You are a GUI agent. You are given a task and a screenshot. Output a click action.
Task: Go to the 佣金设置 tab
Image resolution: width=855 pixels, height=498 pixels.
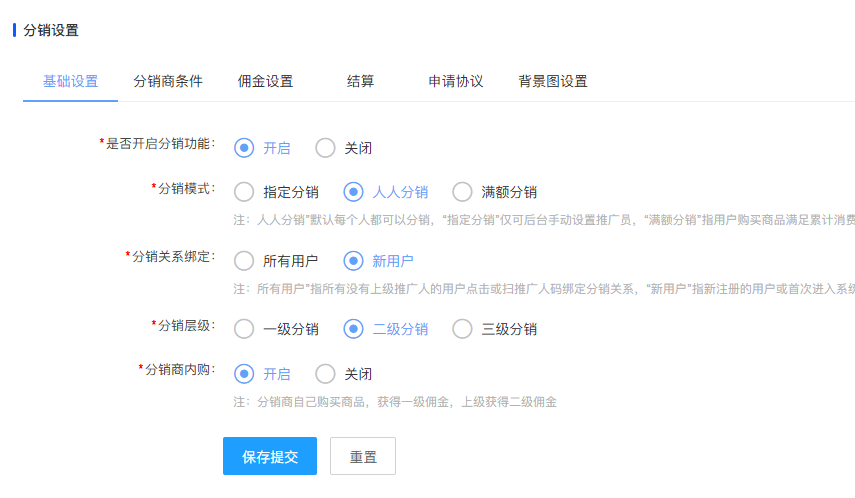click(265, 81)
